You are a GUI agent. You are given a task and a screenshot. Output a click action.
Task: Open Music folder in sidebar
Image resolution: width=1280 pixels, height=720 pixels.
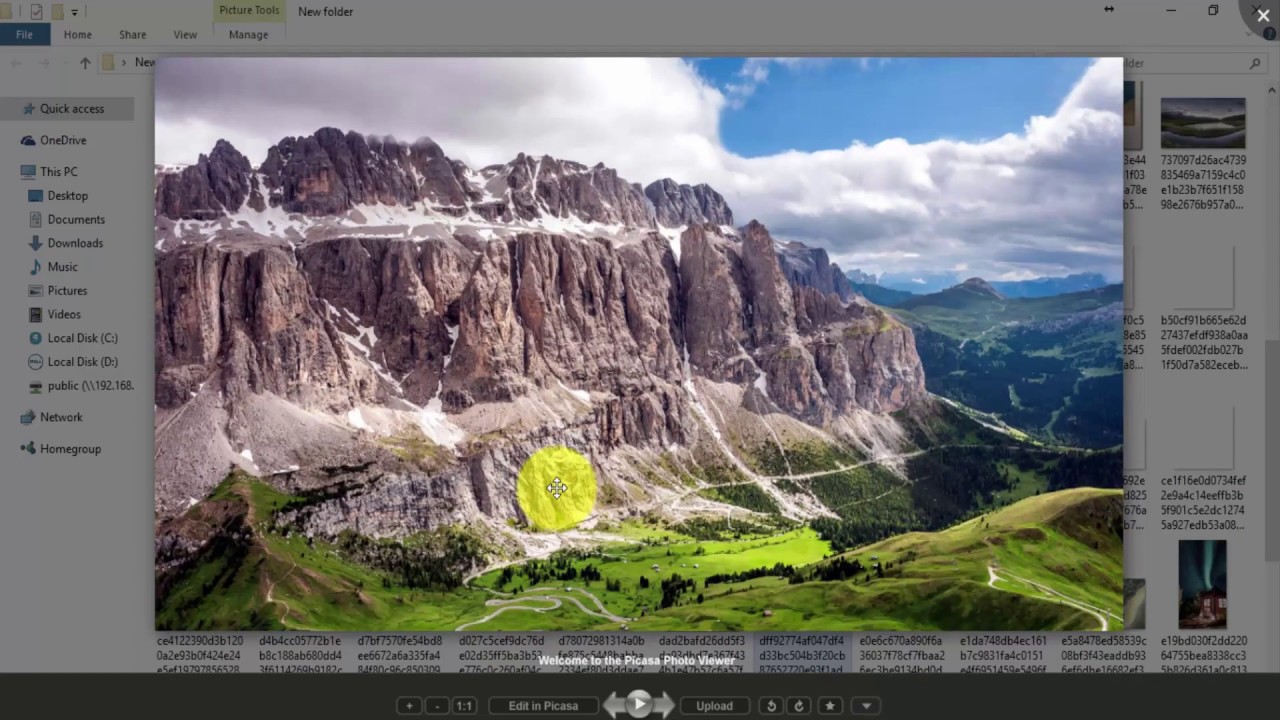pyautogui.click(x=62, y=267)
